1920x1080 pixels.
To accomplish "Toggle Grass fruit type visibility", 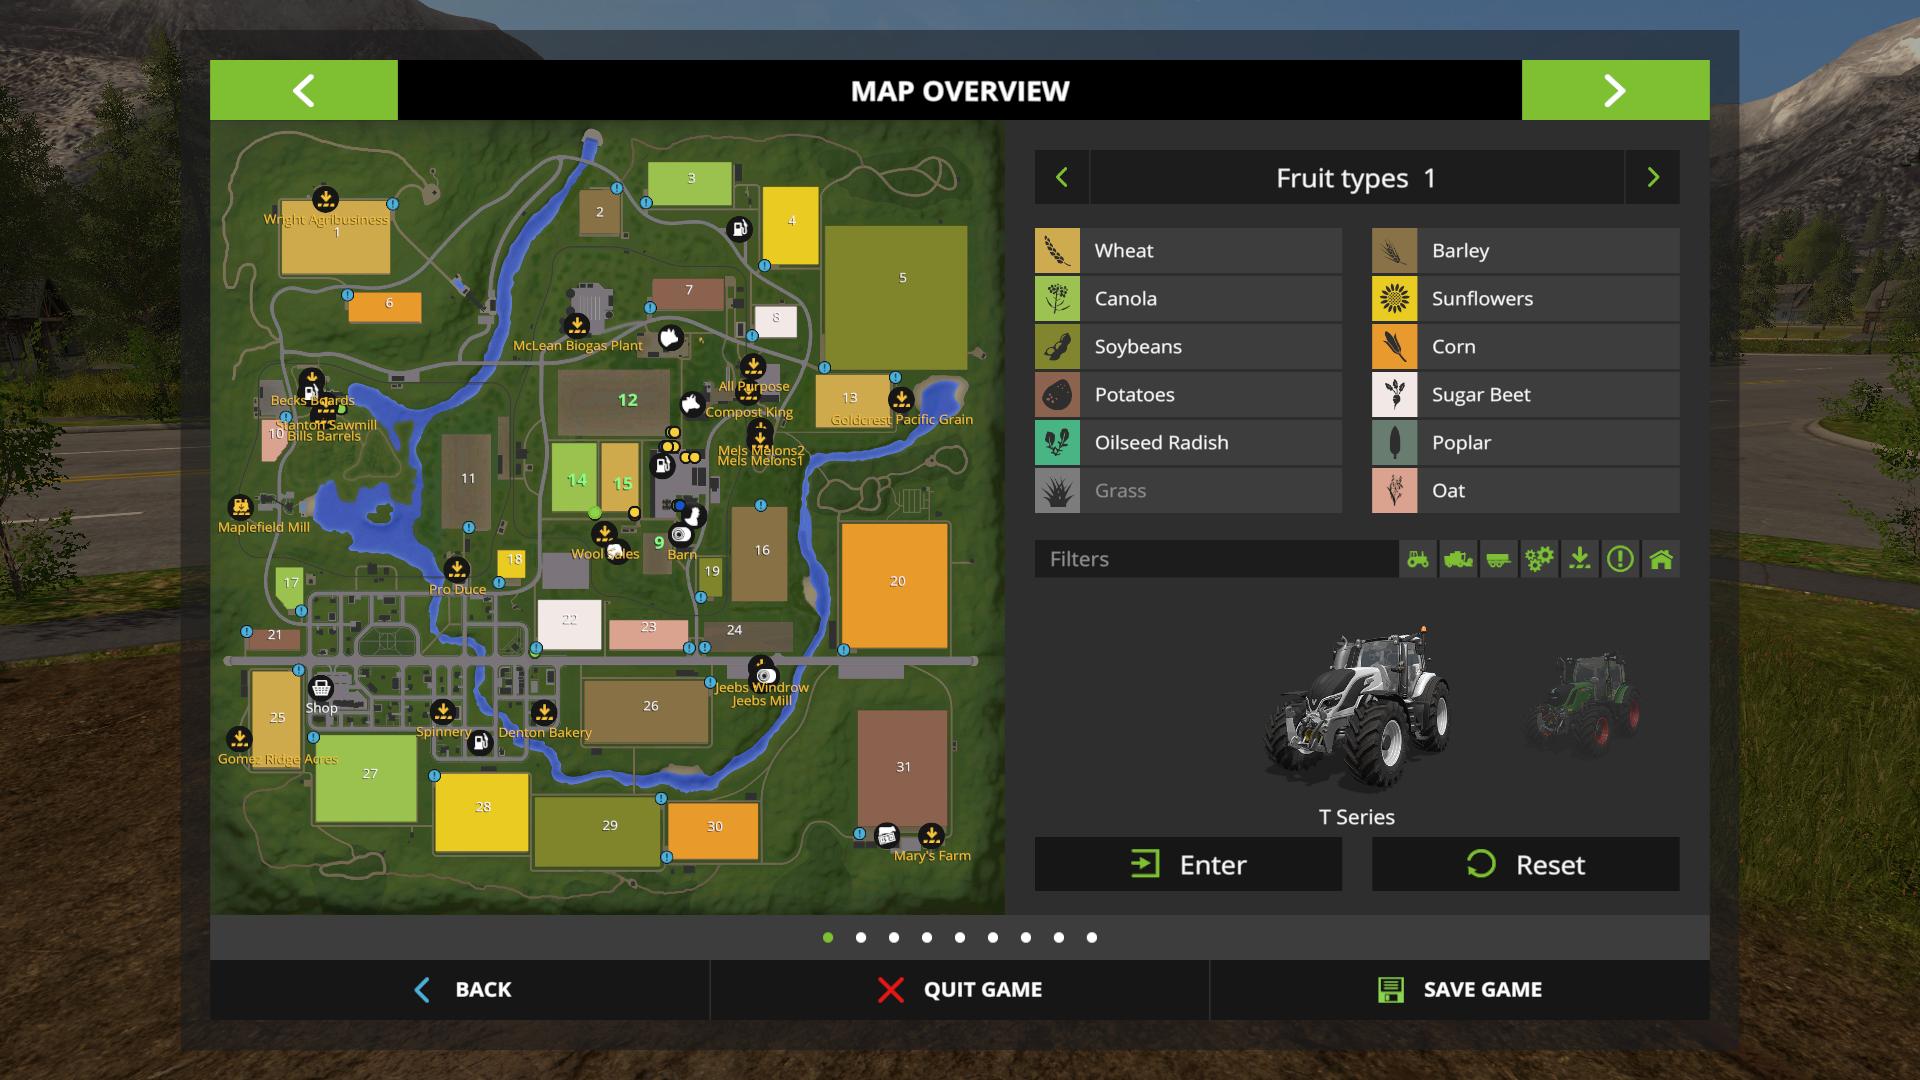I will (x=1187, y=489).
